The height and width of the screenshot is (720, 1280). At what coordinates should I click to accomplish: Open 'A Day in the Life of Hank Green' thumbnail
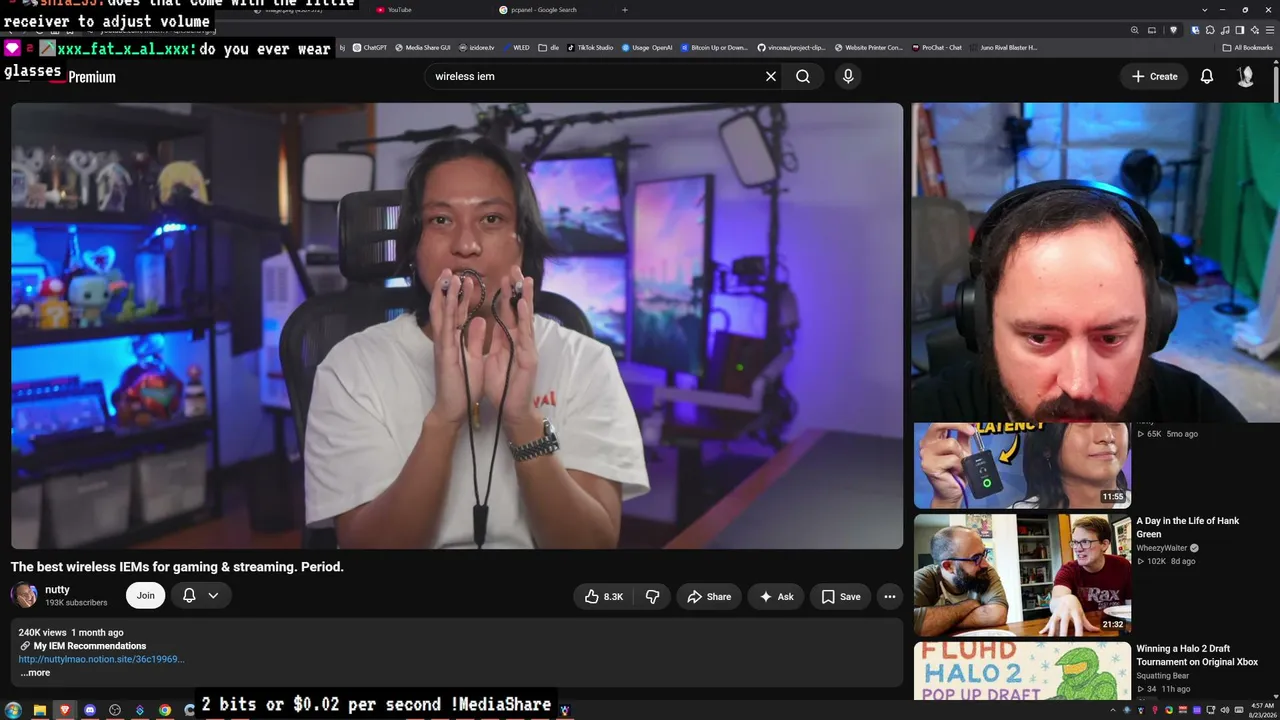click(x=1022, y=575)
